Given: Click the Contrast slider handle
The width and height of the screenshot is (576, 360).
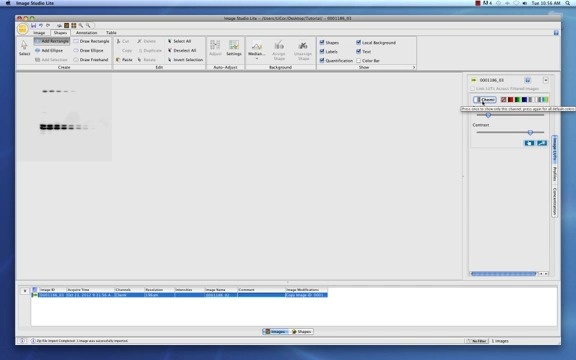Looking at the screenshot, I should (x=530, y=132).
